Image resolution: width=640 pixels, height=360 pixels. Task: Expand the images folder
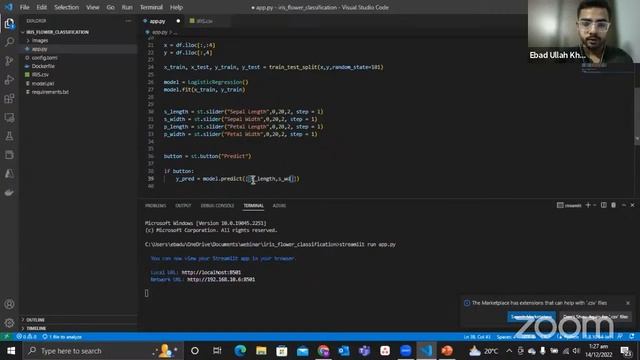click(40, 40)
